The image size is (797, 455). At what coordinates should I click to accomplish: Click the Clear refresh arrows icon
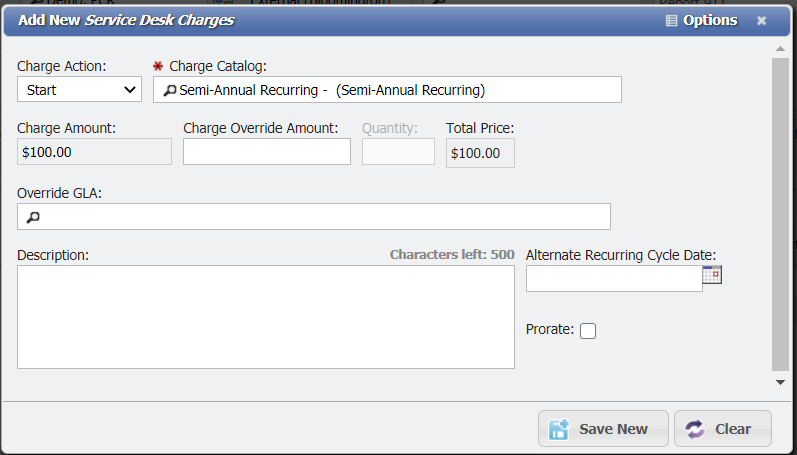click(x=695, y=429)
